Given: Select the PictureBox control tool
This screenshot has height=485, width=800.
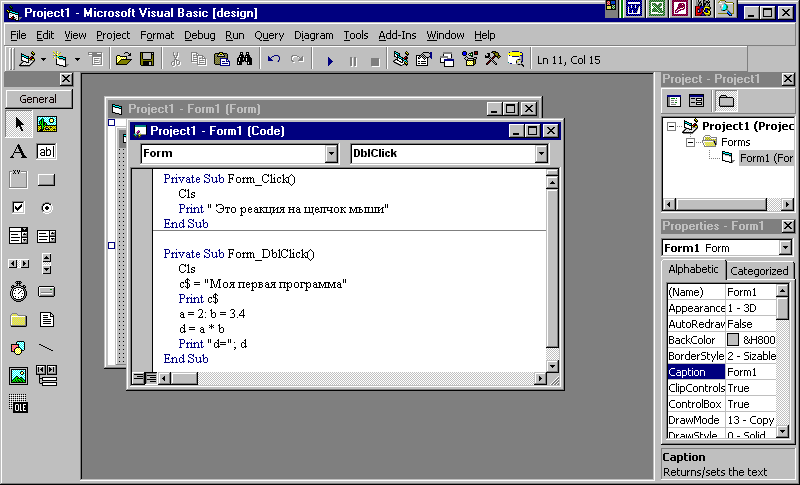Looking at the screenshot, I should coord(46,124).
